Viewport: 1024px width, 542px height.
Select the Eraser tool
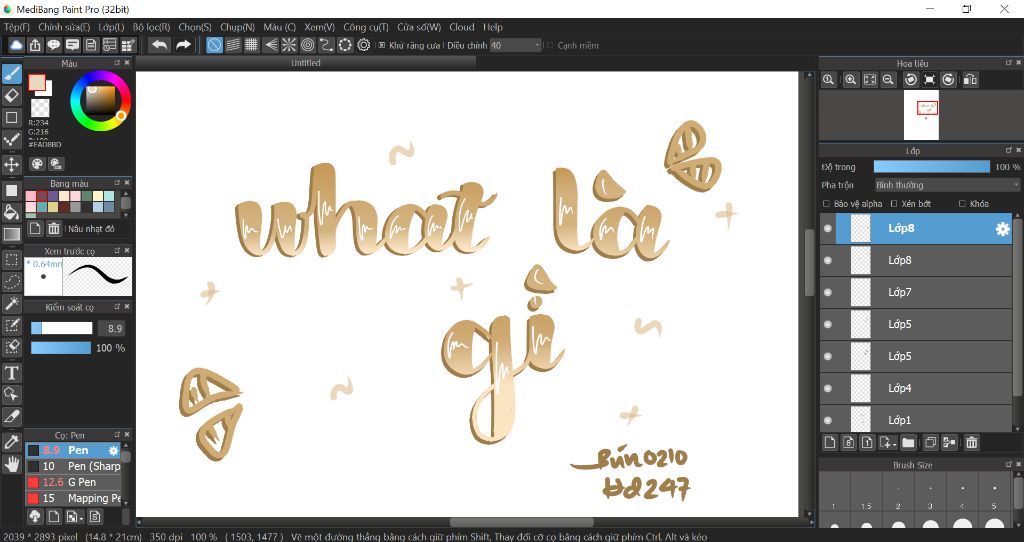[12, 95]
